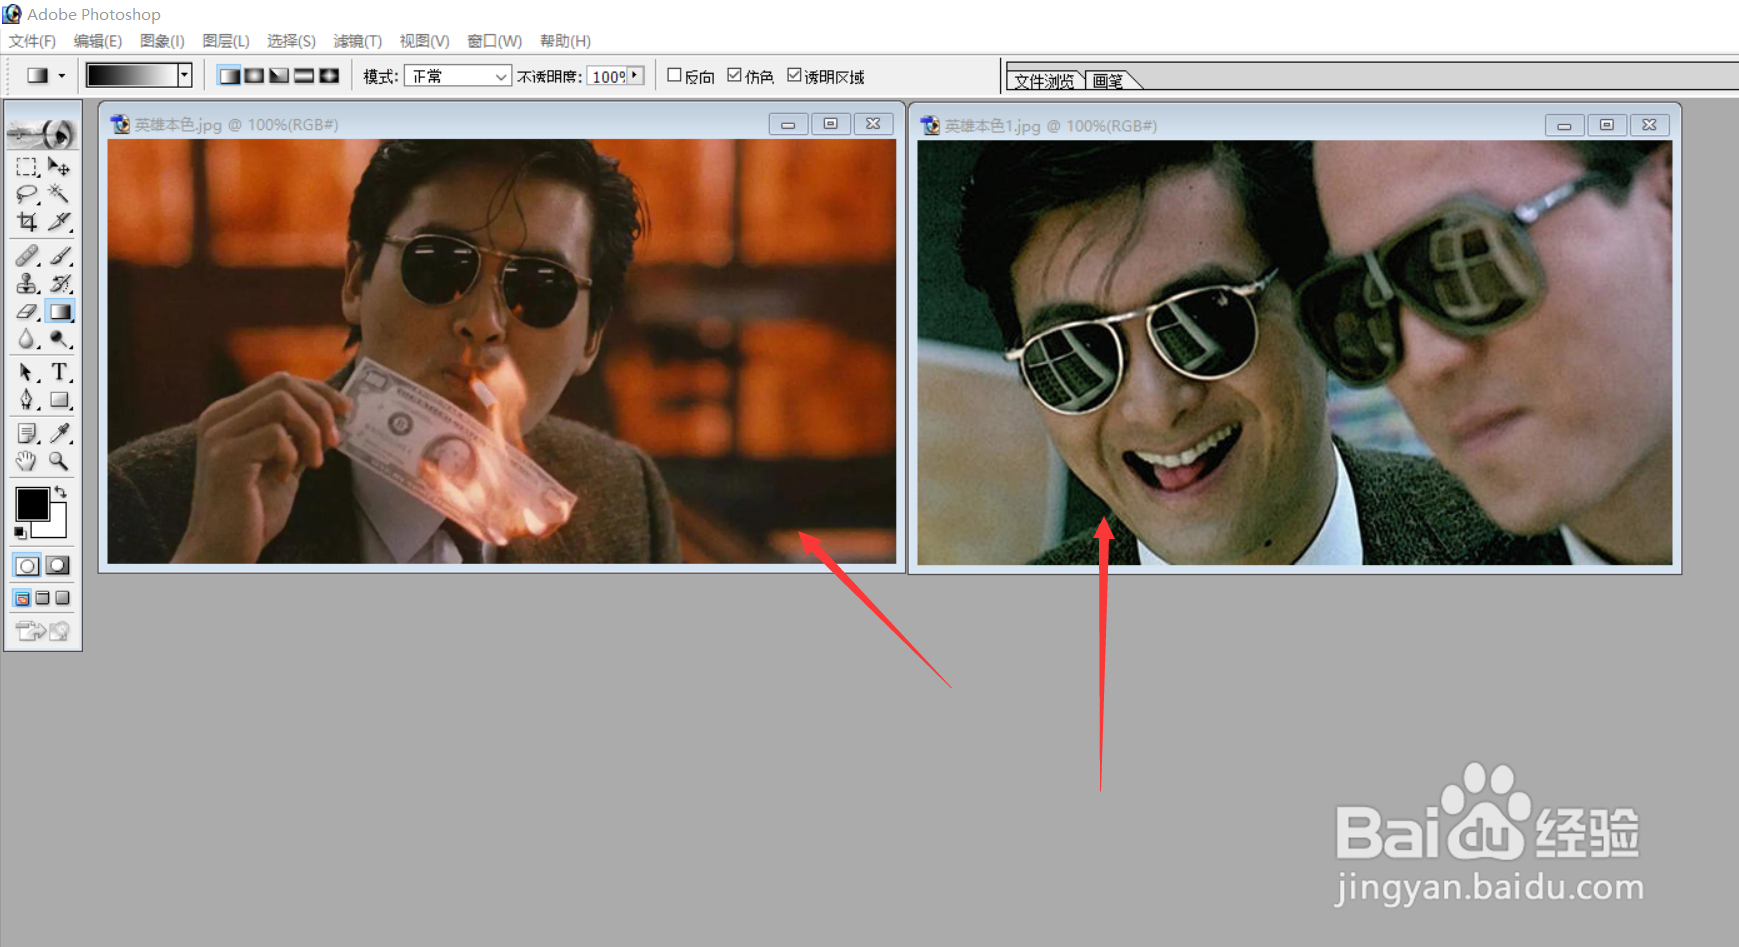This screenshot has height=947, width=1739.
Task: Select the Crop tool
Action: tap(27, 221)
